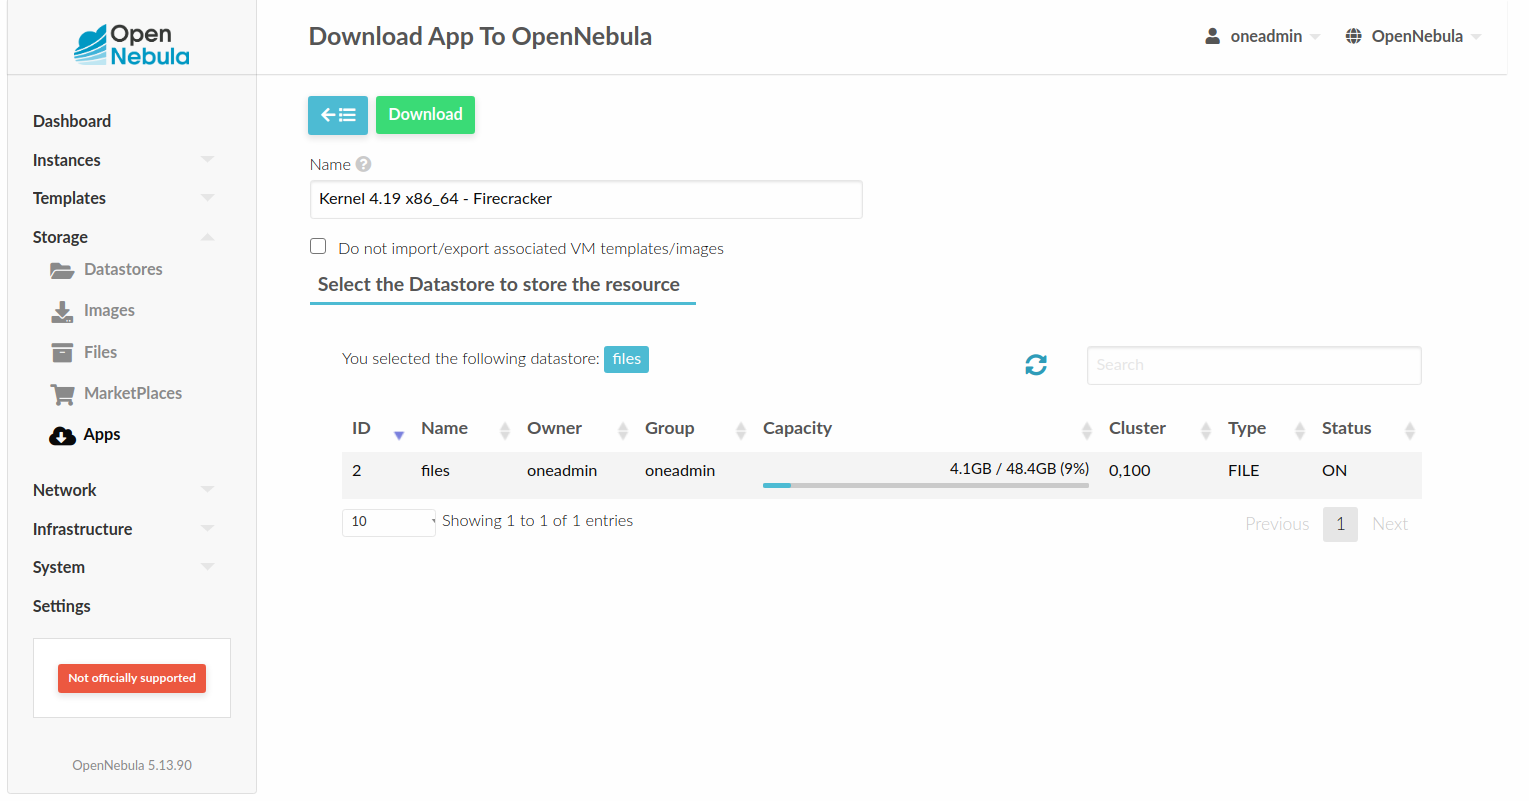
Task: Expand the Infrastructure menu arrow
Action: tap(207, 528)
